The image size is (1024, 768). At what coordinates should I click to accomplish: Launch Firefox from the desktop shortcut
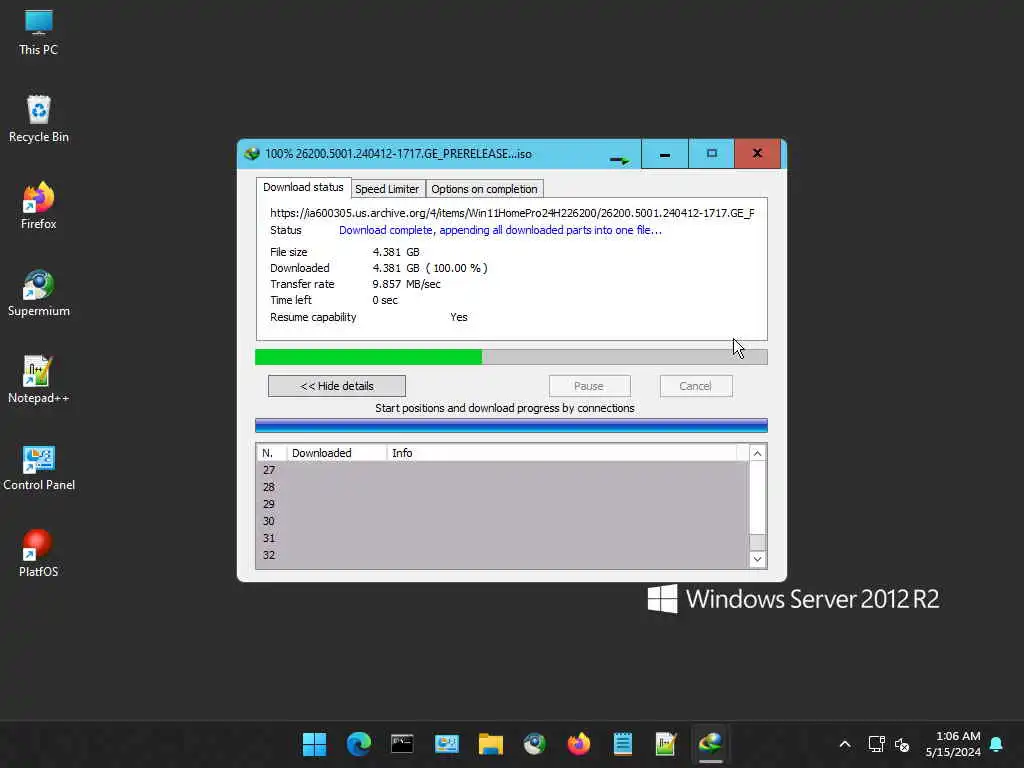38,205
